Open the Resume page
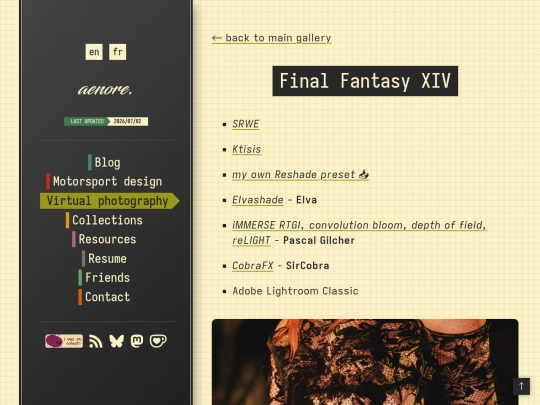The image size is (540, 405). click(104, 259)
